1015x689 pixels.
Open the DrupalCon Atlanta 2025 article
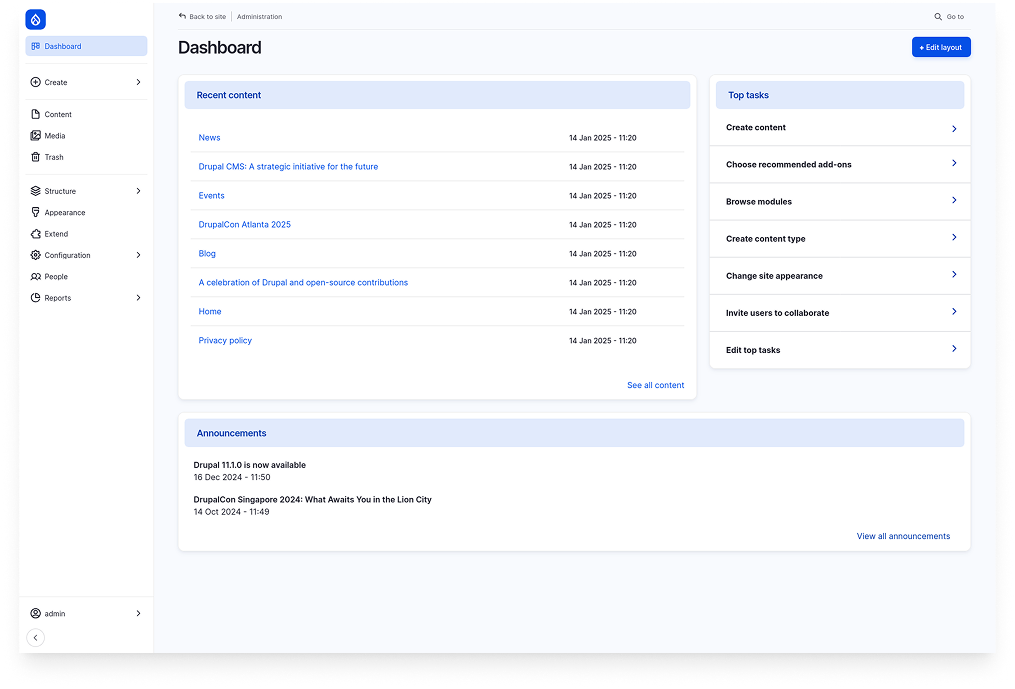point(244,224)
